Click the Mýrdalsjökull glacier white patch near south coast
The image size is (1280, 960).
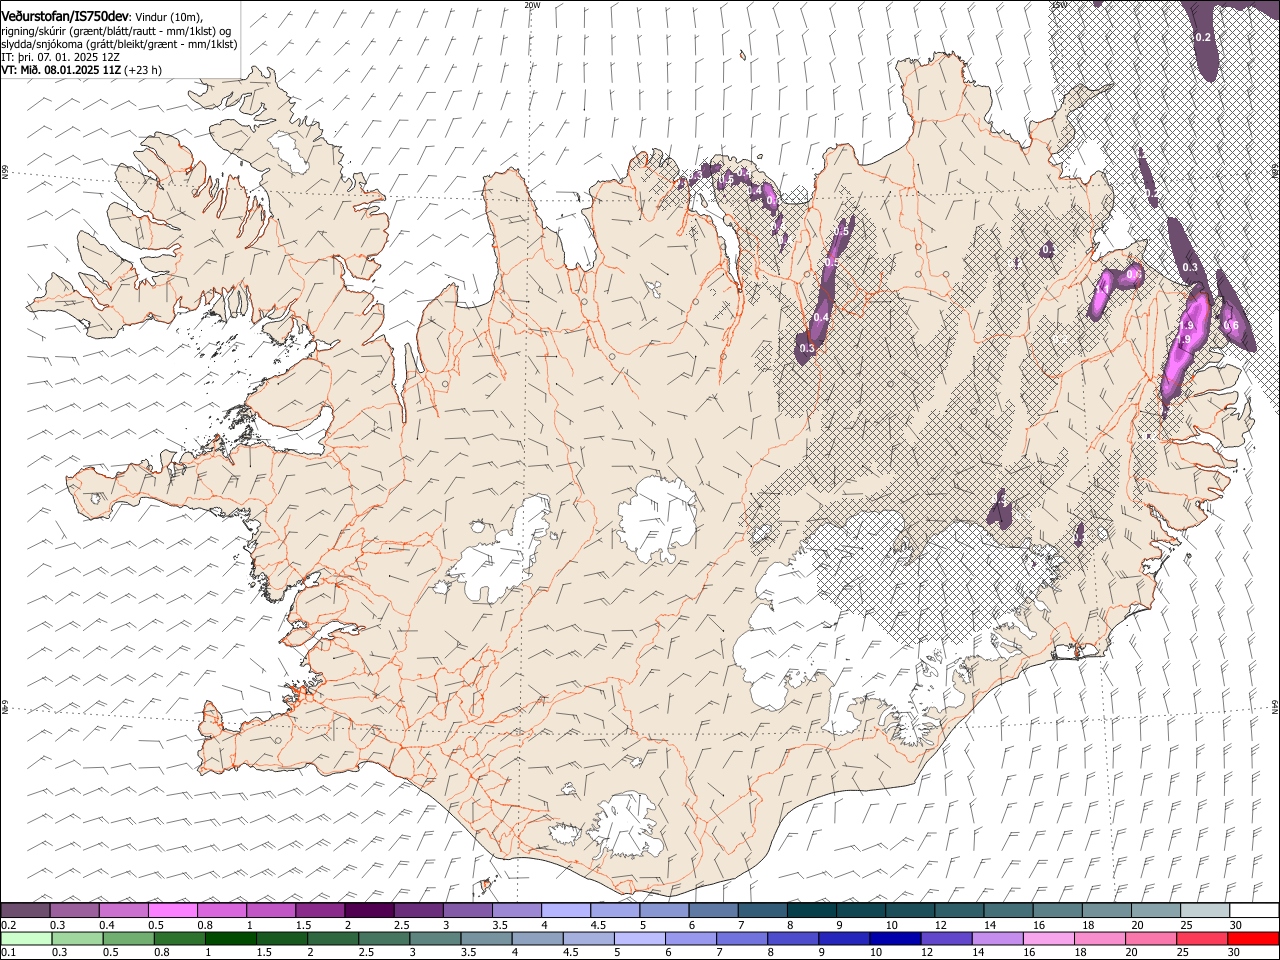pyautogui.click(x=626, y=825)
